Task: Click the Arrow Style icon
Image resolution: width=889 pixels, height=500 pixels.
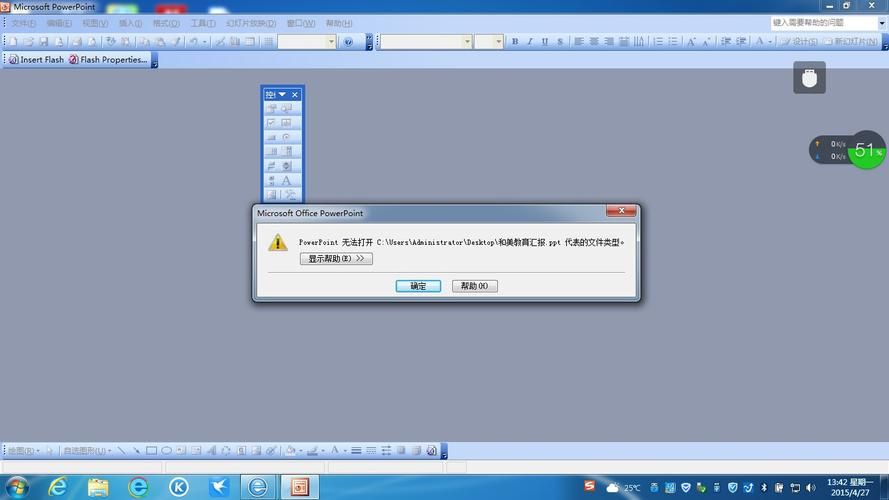Action: pyautogui.click(x=386, y=451)
